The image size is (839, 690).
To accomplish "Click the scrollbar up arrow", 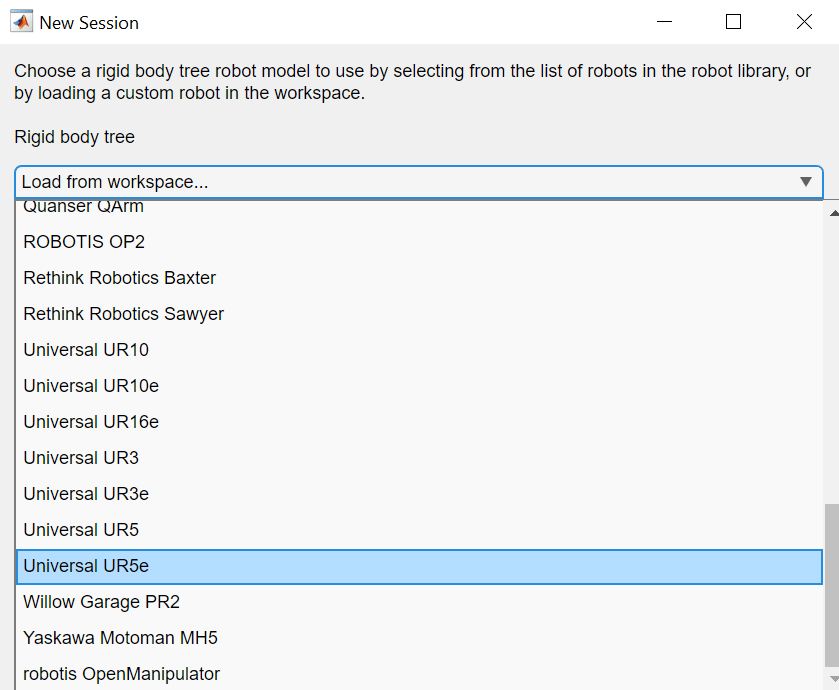I will tap(832, 212).
